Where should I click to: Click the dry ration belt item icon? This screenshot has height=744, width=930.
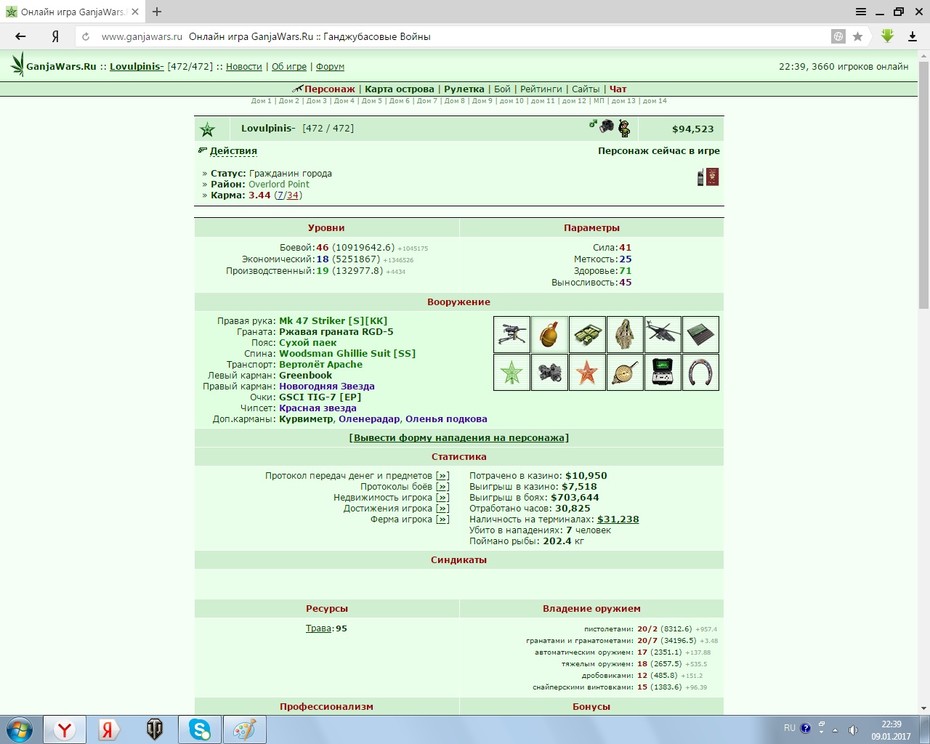point(587,335)
